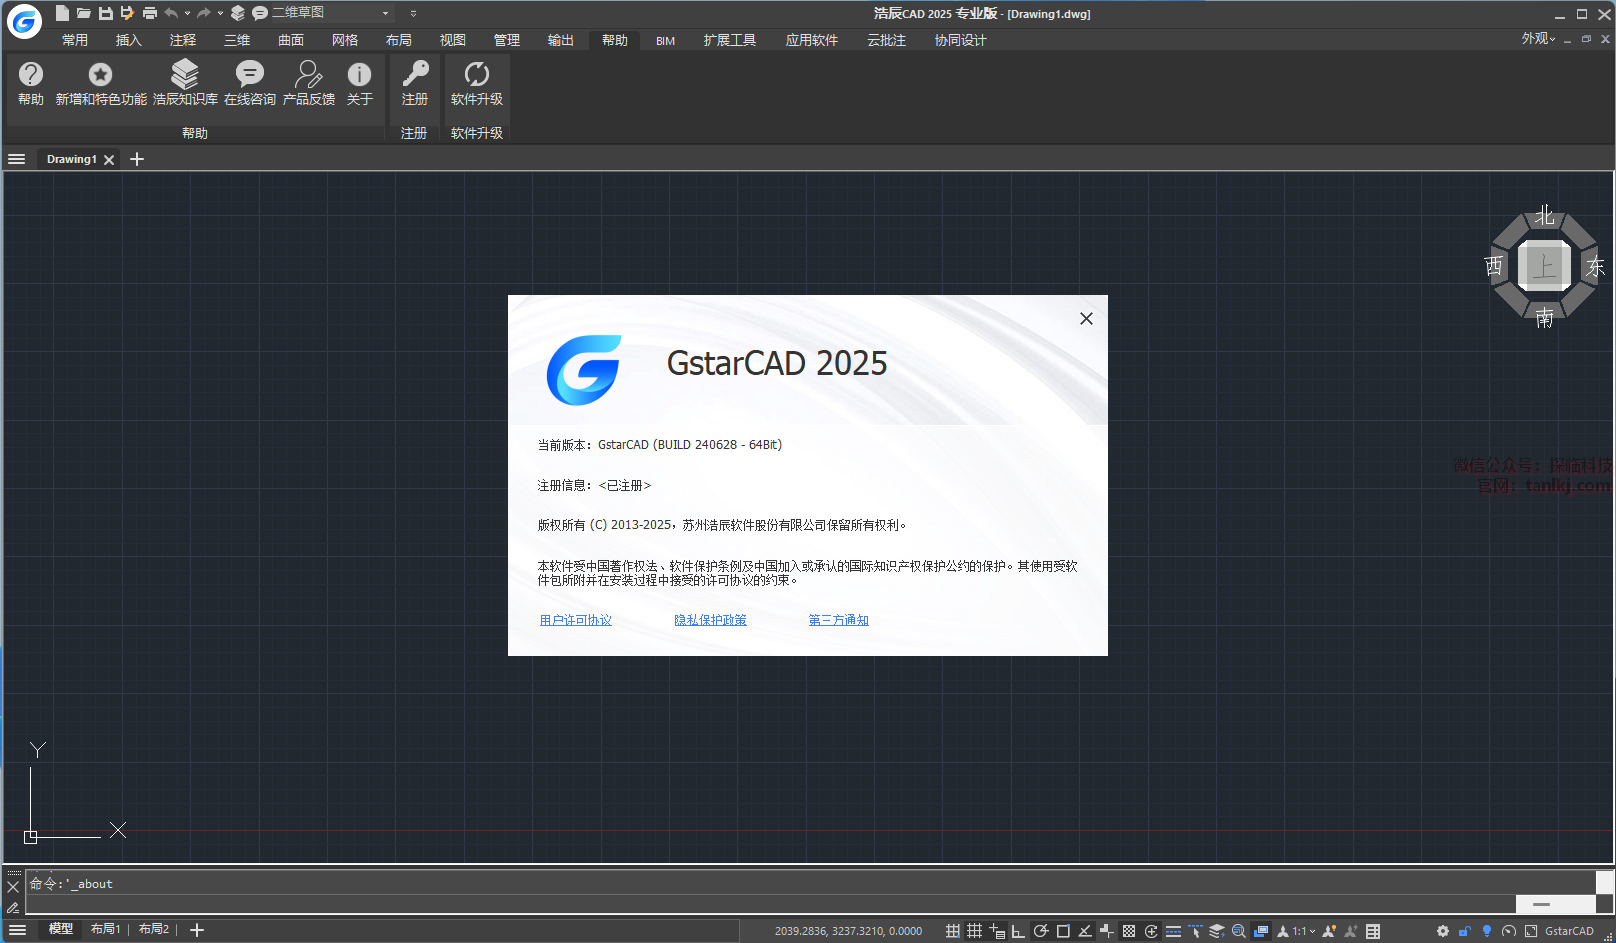Open the 外观 appearance dropdown

(x=1538, y=39)
